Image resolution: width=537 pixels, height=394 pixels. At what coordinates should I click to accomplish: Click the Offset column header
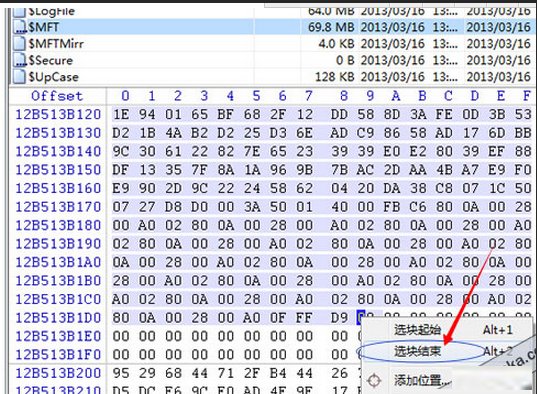tap(57, 96)
